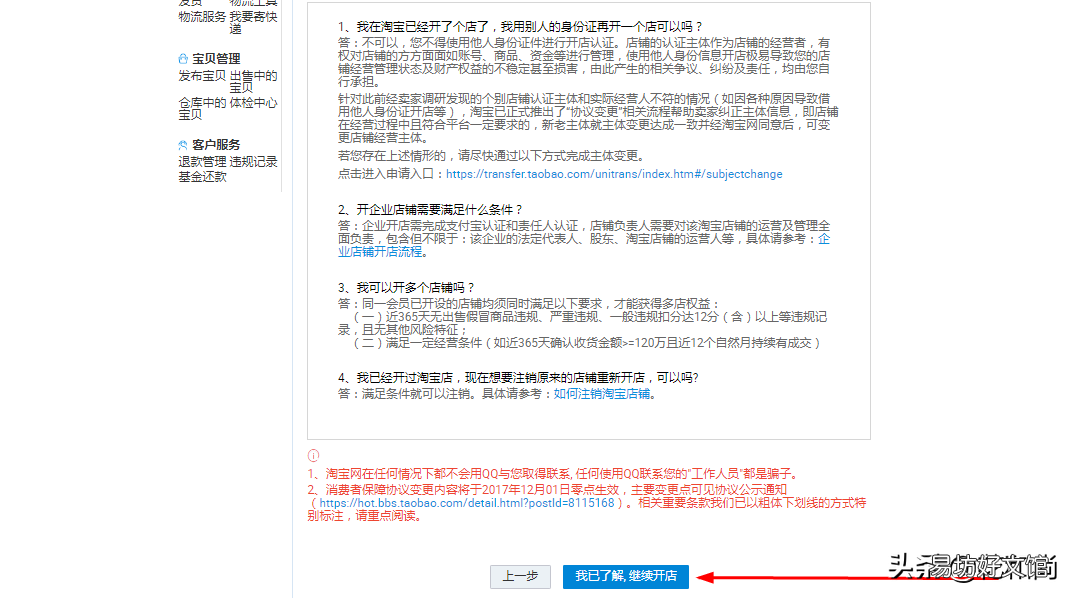Click the red warning about QQ 骗子
Viewport: 1076px width, 598px height.
coord(553,474)
